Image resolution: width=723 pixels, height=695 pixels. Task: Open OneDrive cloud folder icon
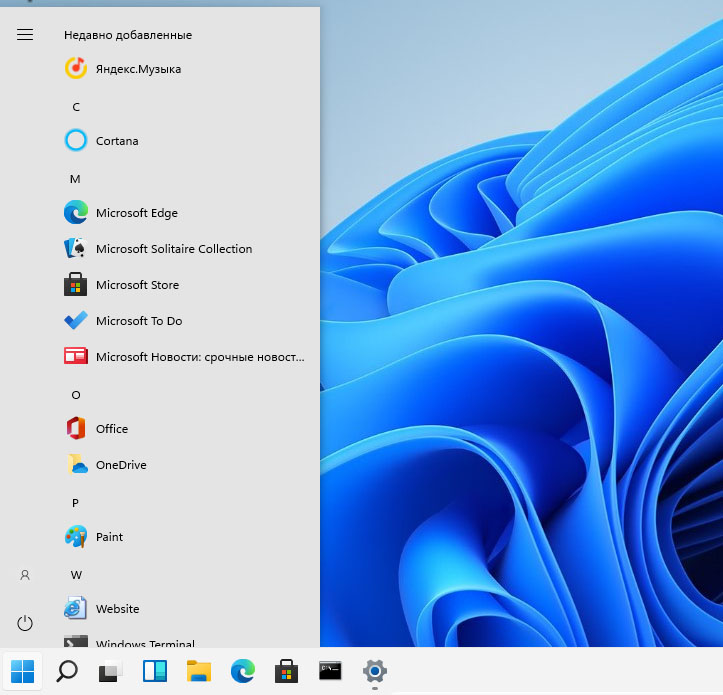[x=77, y=464]
